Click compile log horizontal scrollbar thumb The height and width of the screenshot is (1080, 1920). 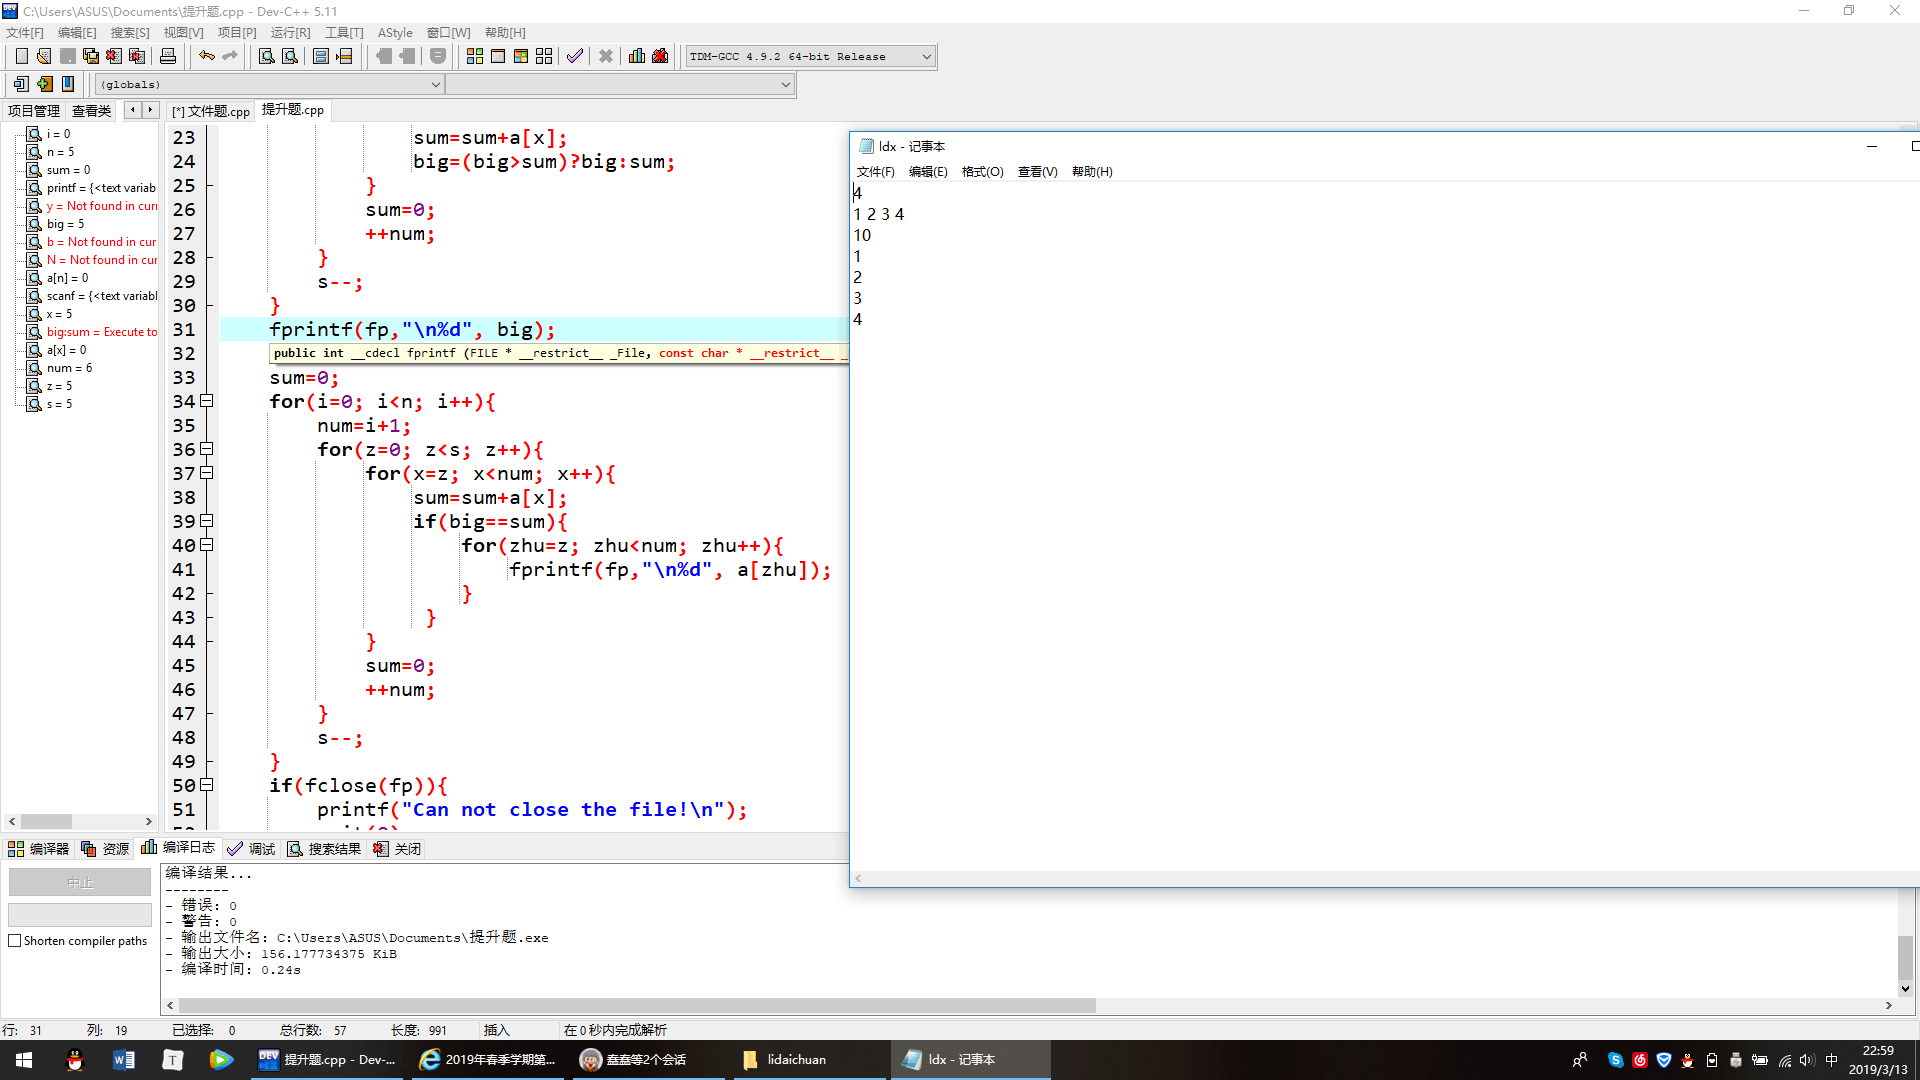637,1005
